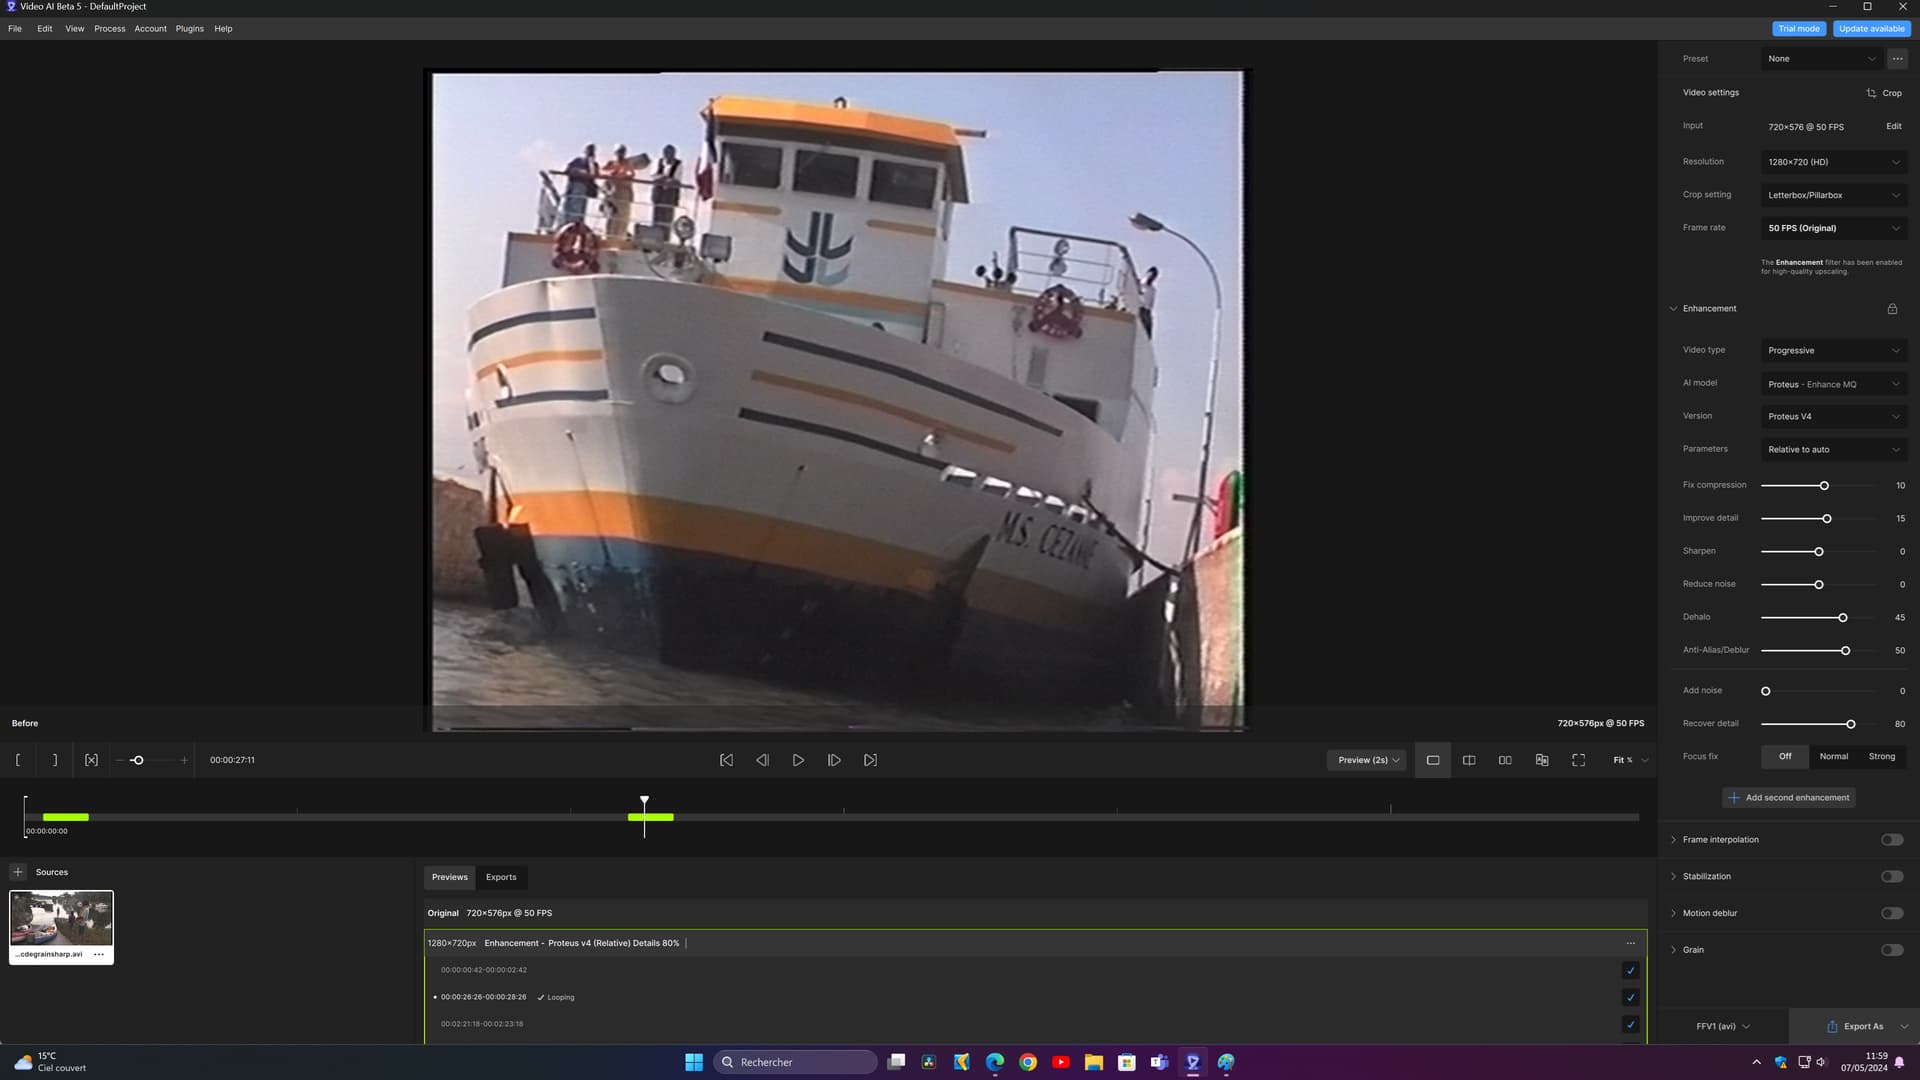Click the Dehalo slider handle
This screenshot has width=1920, height=1080.
coord(1843,618)
